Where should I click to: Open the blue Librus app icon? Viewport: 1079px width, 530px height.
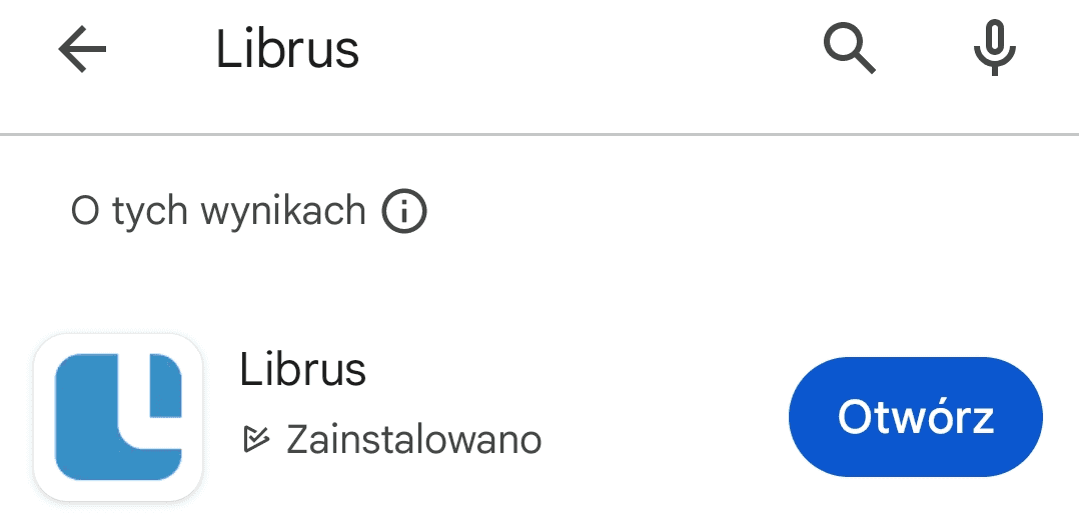tap(118, 416)
